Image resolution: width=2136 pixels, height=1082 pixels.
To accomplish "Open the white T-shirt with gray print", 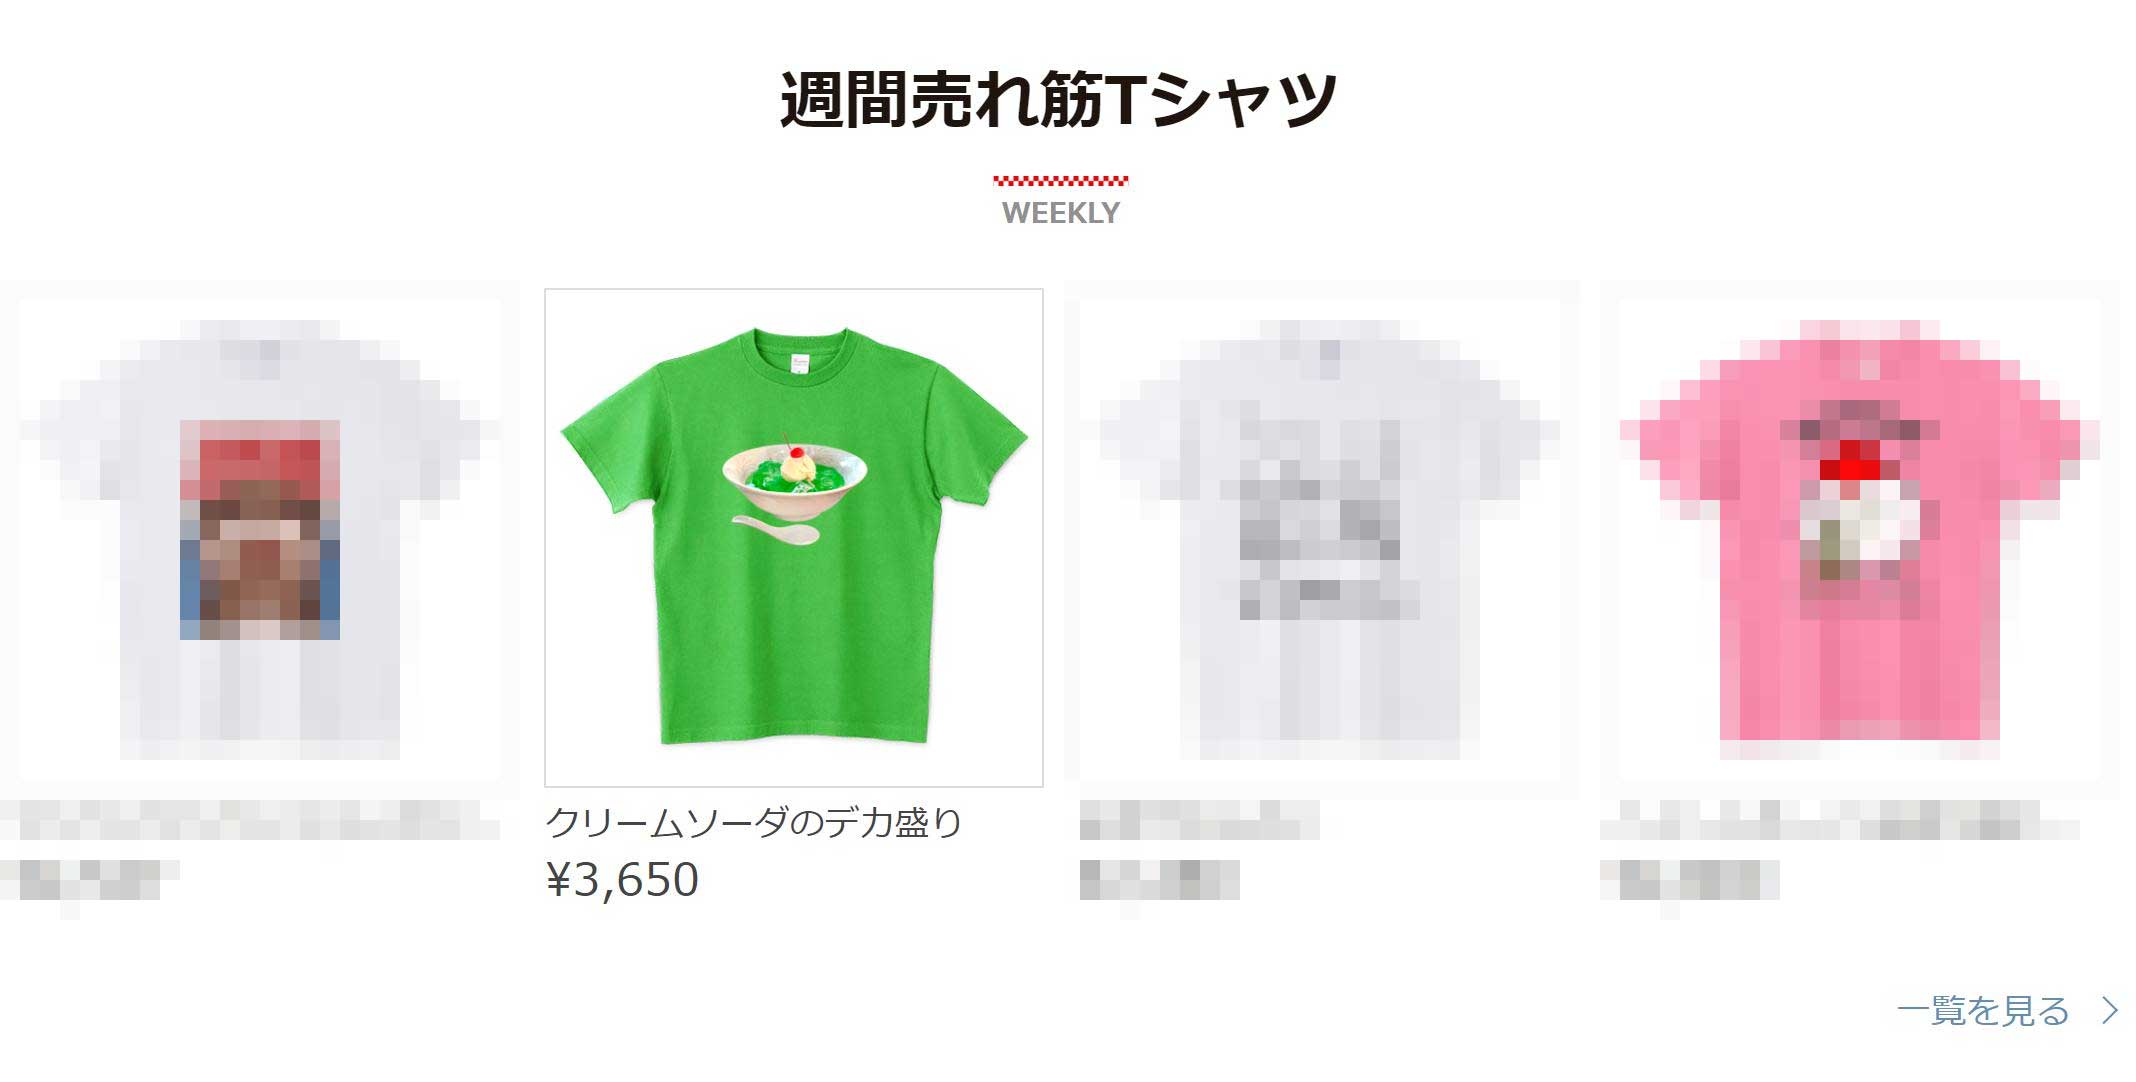I will point(1320,538).
